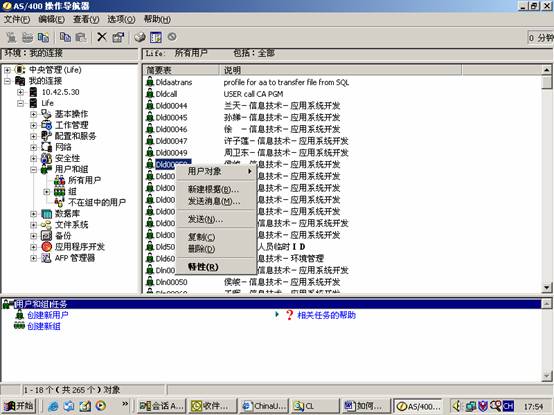Choose 发送消息(M)... from context menu
The height and width of the screenshot is (415, 554).
[x=216, y=201]
